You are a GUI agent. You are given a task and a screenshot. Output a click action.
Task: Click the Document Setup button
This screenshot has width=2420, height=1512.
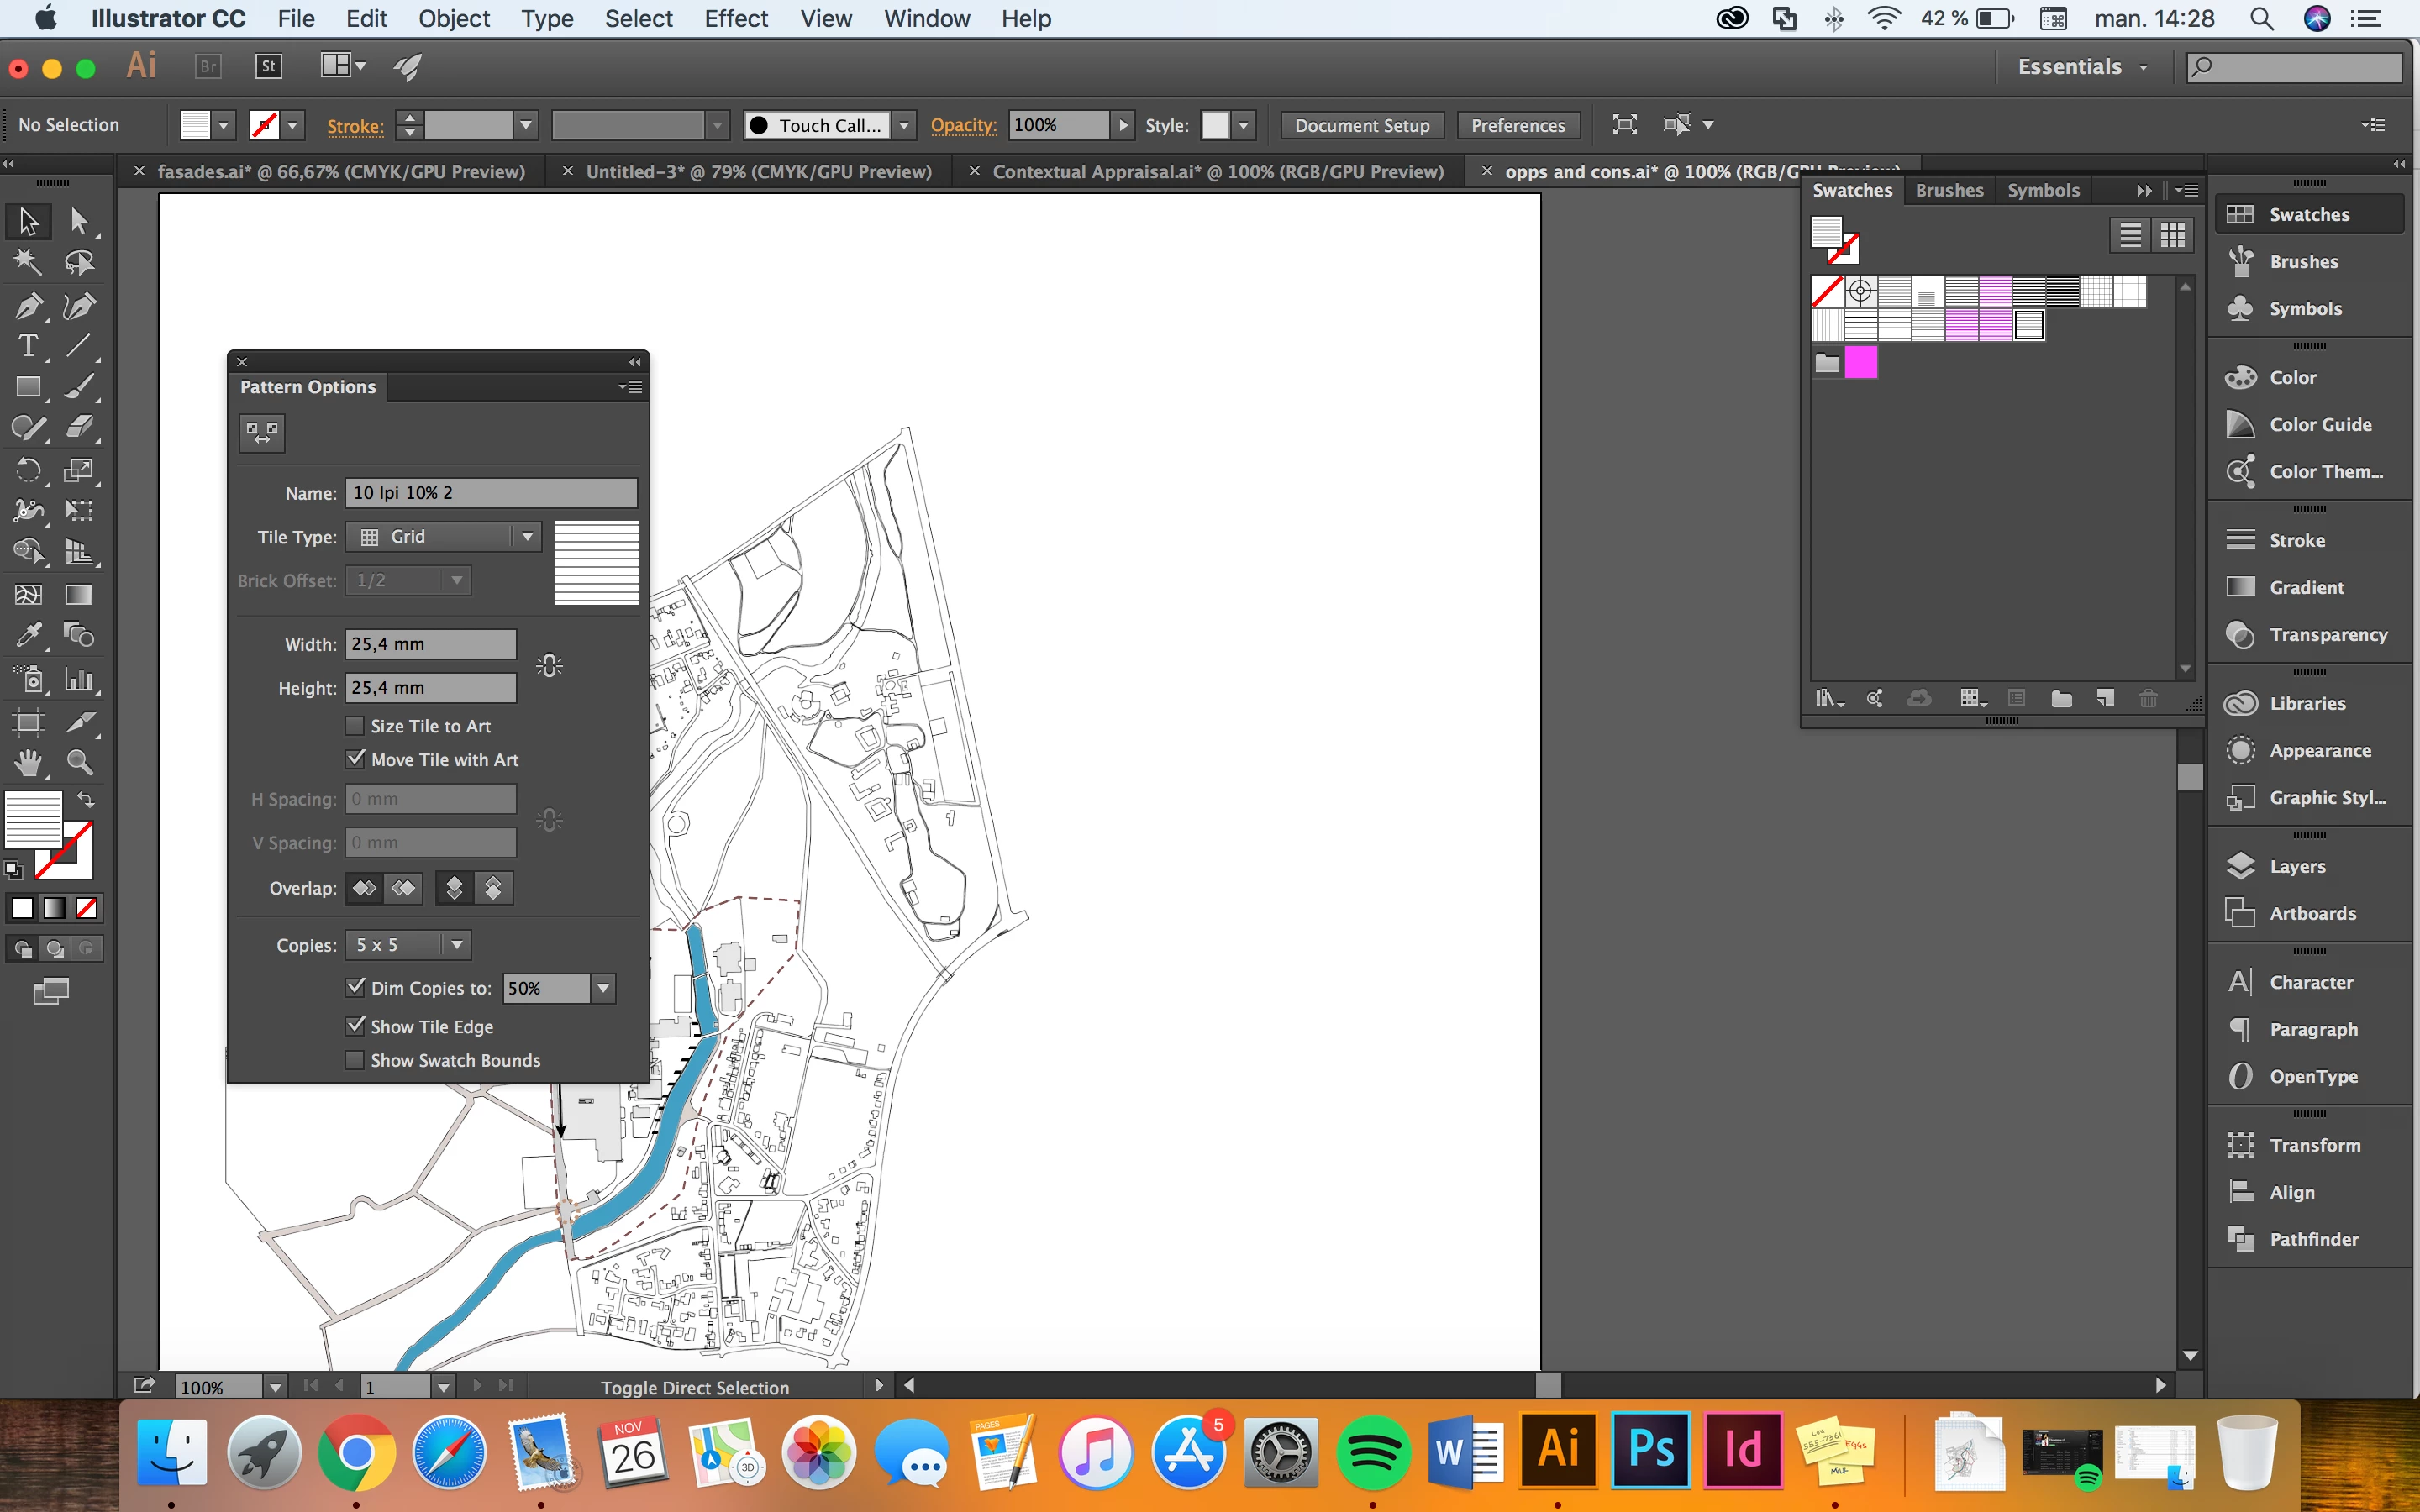pos(1361,125)
